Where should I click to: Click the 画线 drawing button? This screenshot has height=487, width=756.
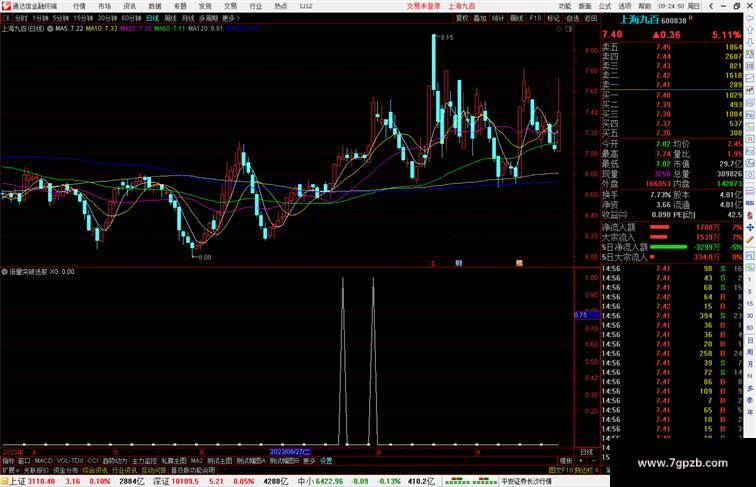click(x=516, y=18)
